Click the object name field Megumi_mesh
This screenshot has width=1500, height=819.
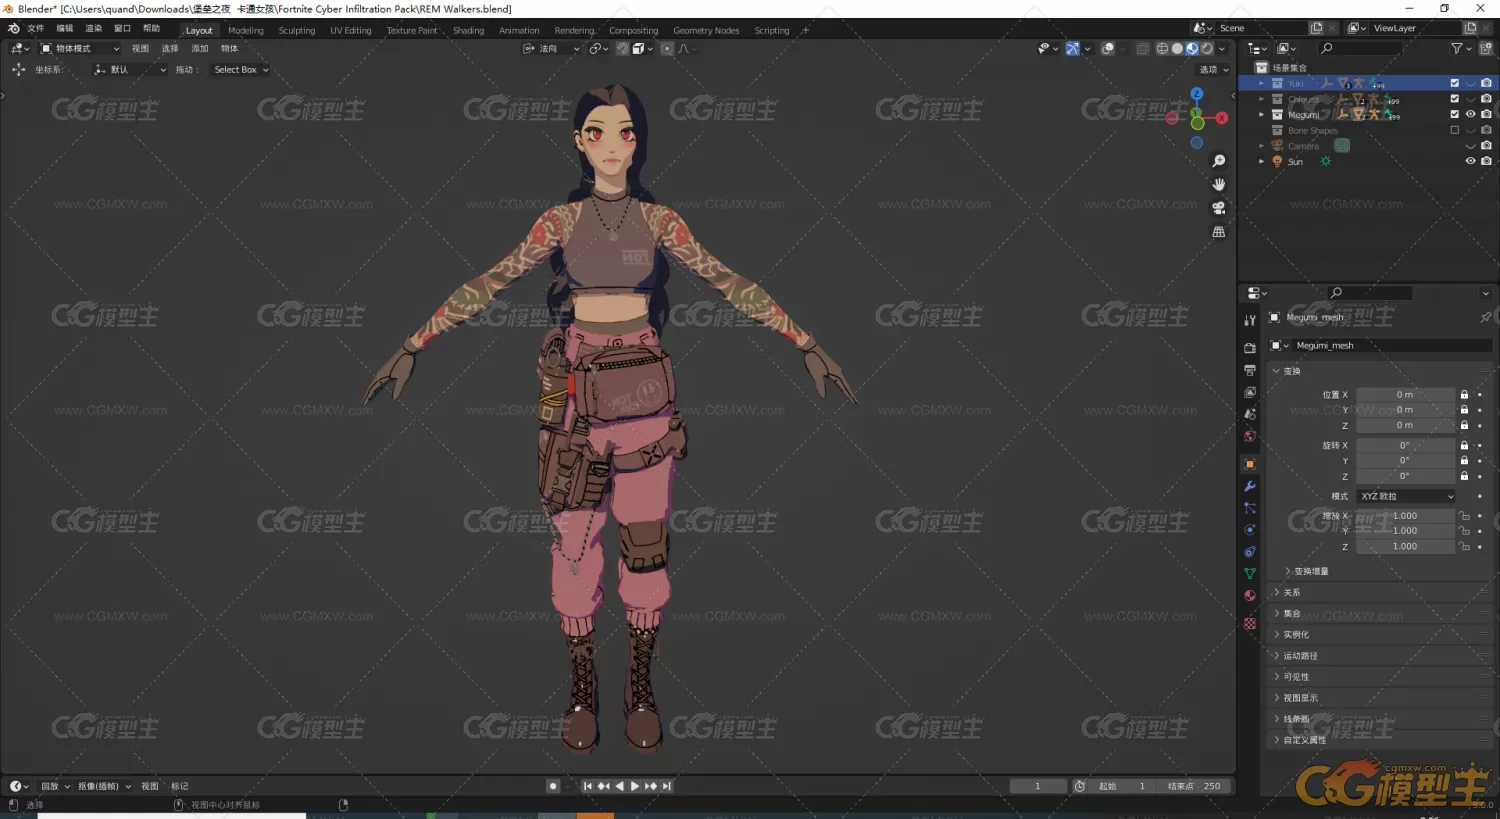pyautogui.click(x=1390, y=345)
